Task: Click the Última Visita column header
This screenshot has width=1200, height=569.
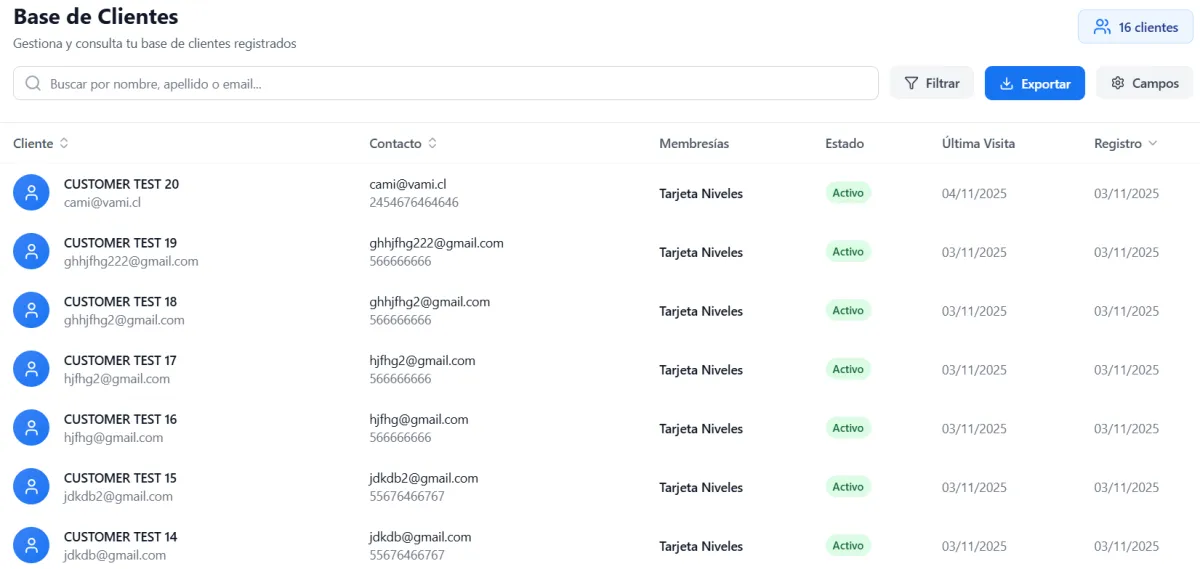Action: 978,144
